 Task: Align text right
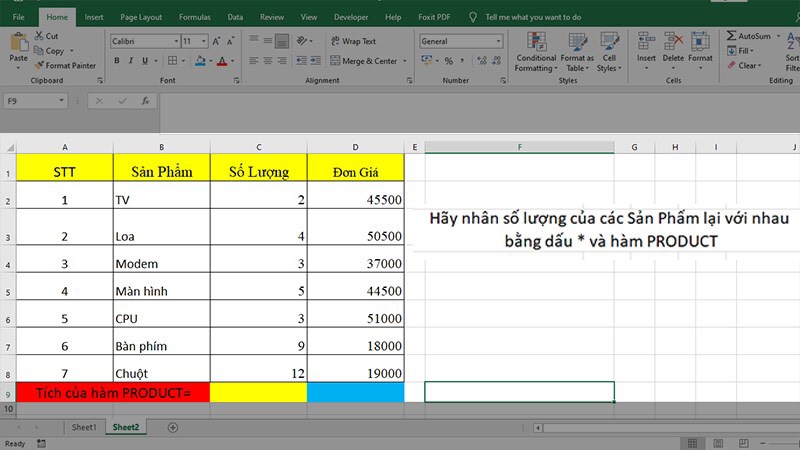[282, 61]
